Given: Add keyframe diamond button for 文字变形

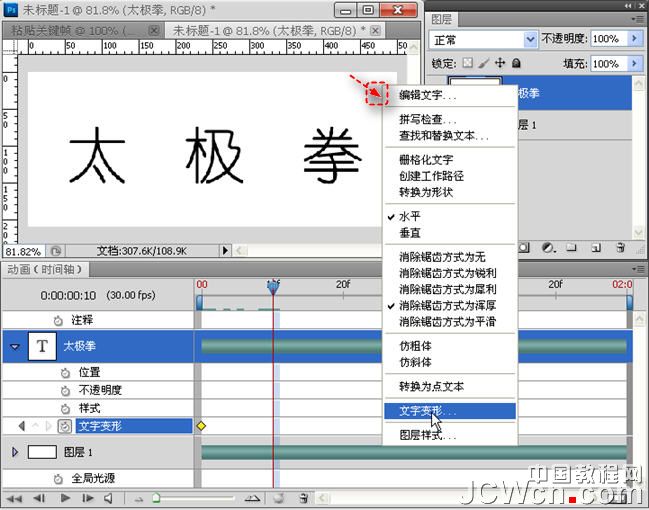Looking at the screenshot, I should tap(36, 426).
